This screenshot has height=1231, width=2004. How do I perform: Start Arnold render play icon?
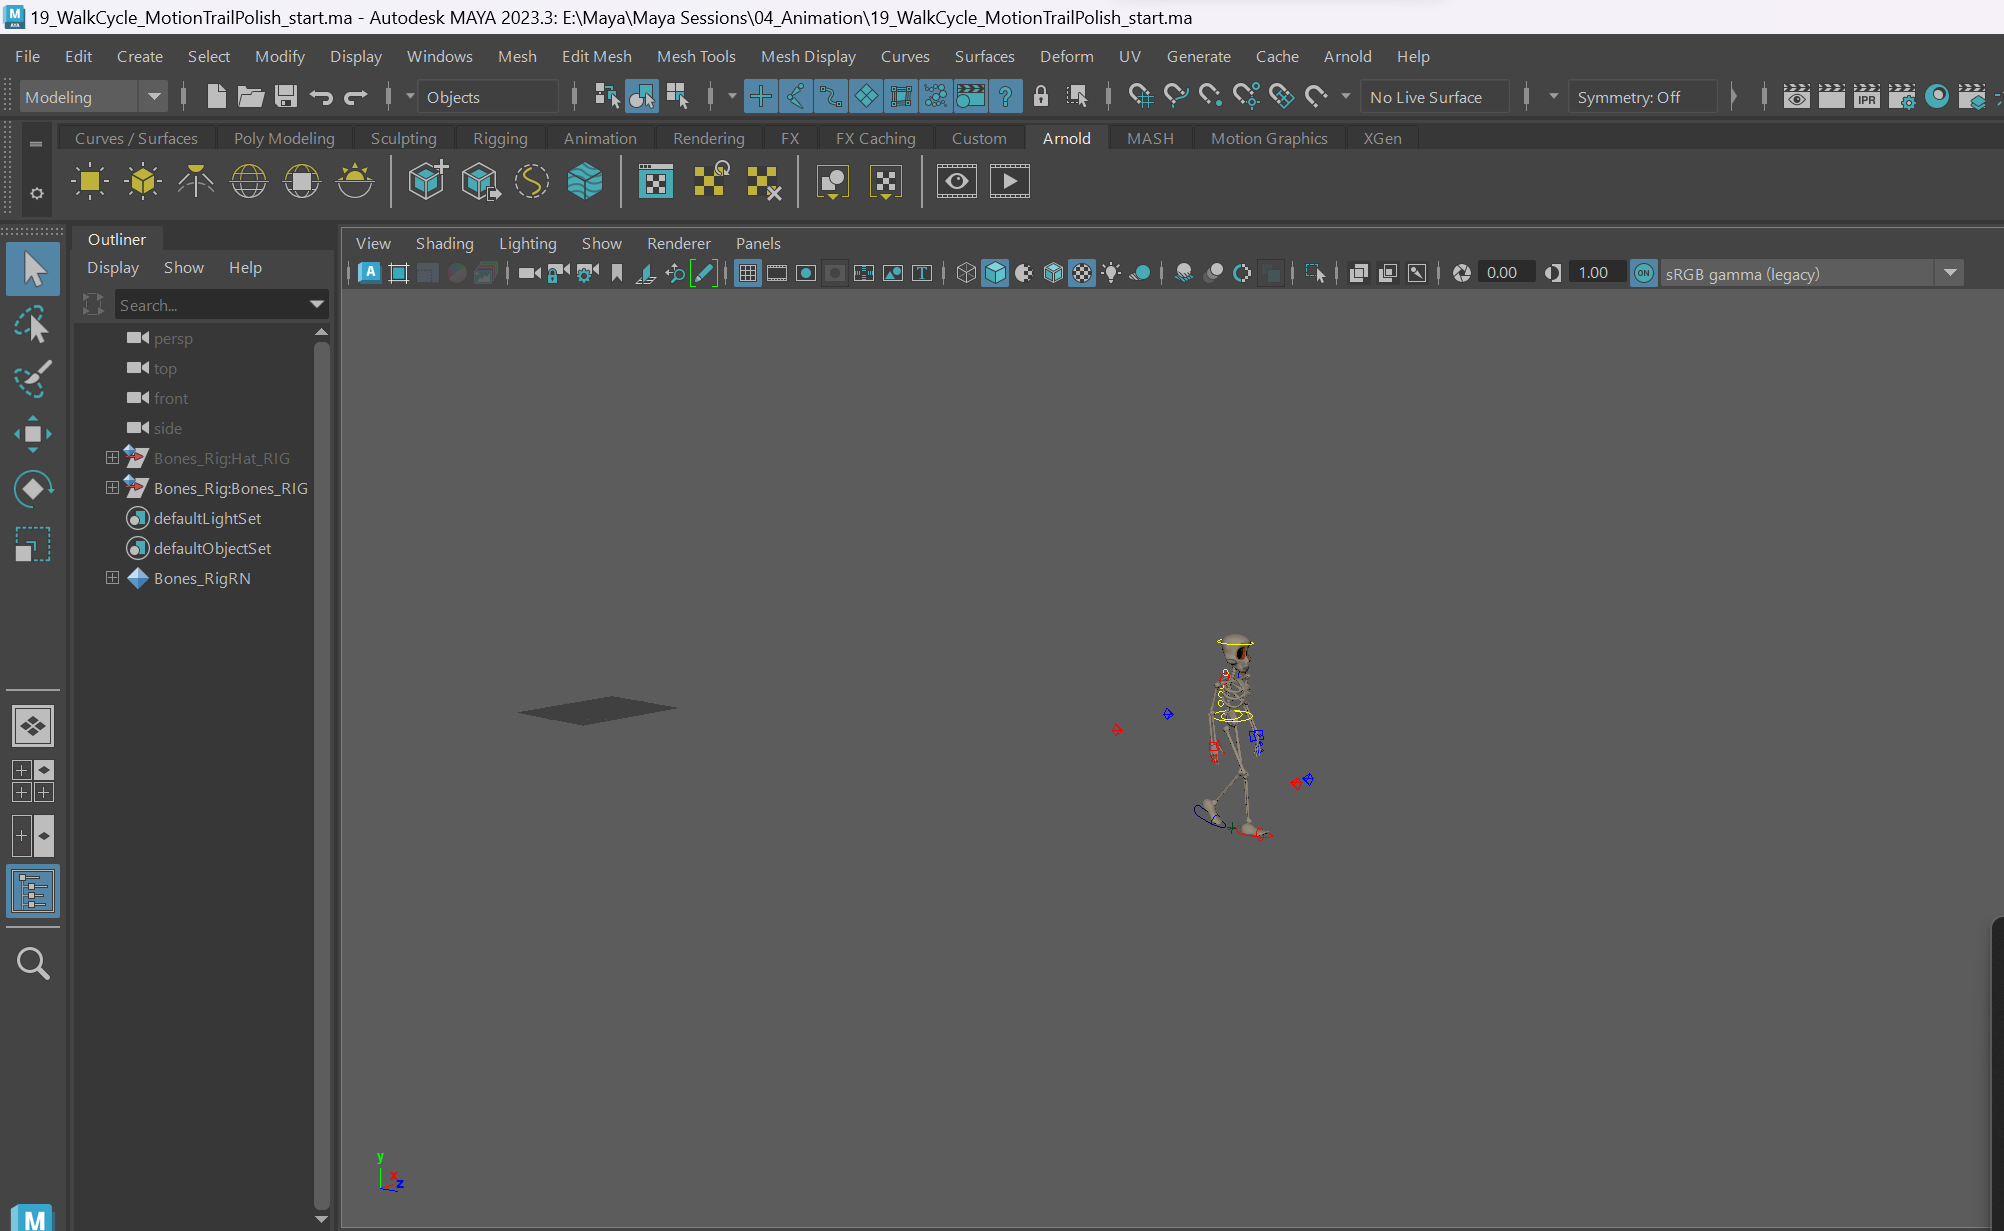pyautogui.click(x=1010, y=181)
